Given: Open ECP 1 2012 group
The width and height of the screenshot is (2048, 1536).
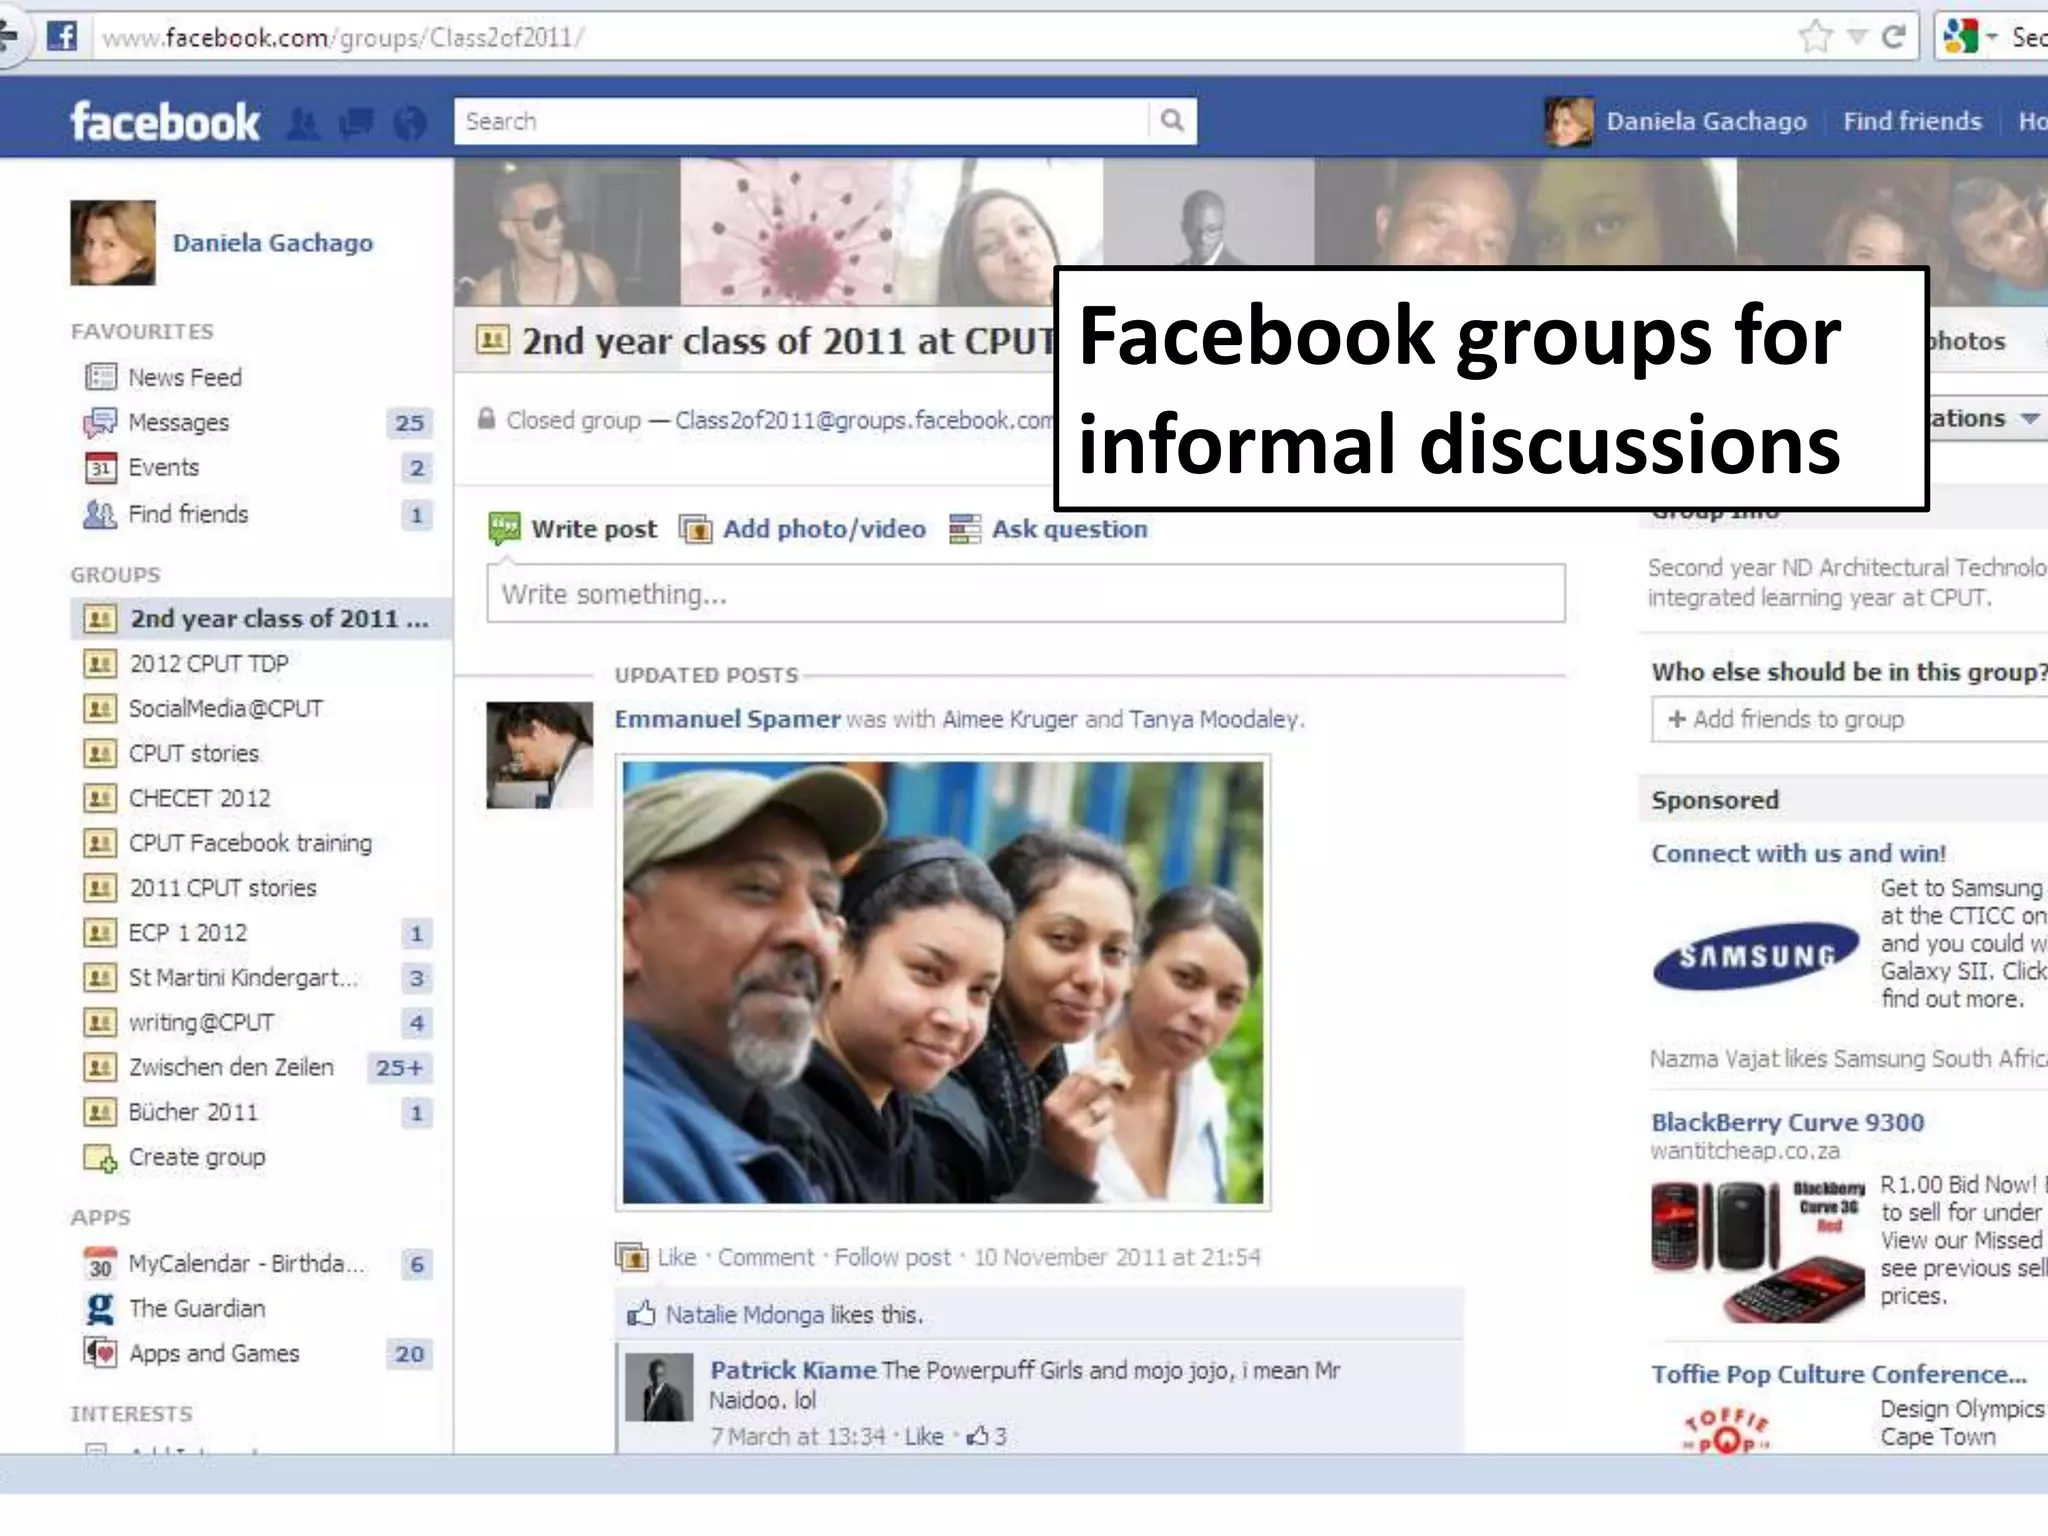Looking at the screenshot, I should tap(187, 933).
